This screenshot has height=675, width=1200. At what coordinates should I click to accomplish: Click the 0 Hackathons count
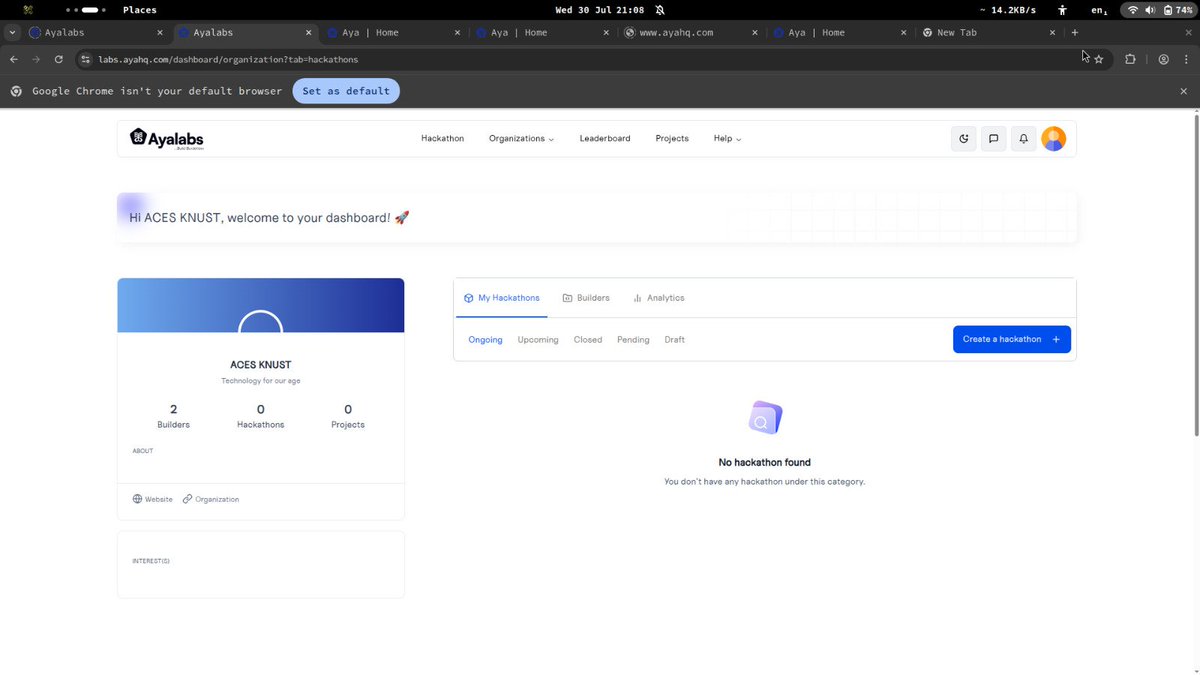pyautogui.click(x=261, y=416)
